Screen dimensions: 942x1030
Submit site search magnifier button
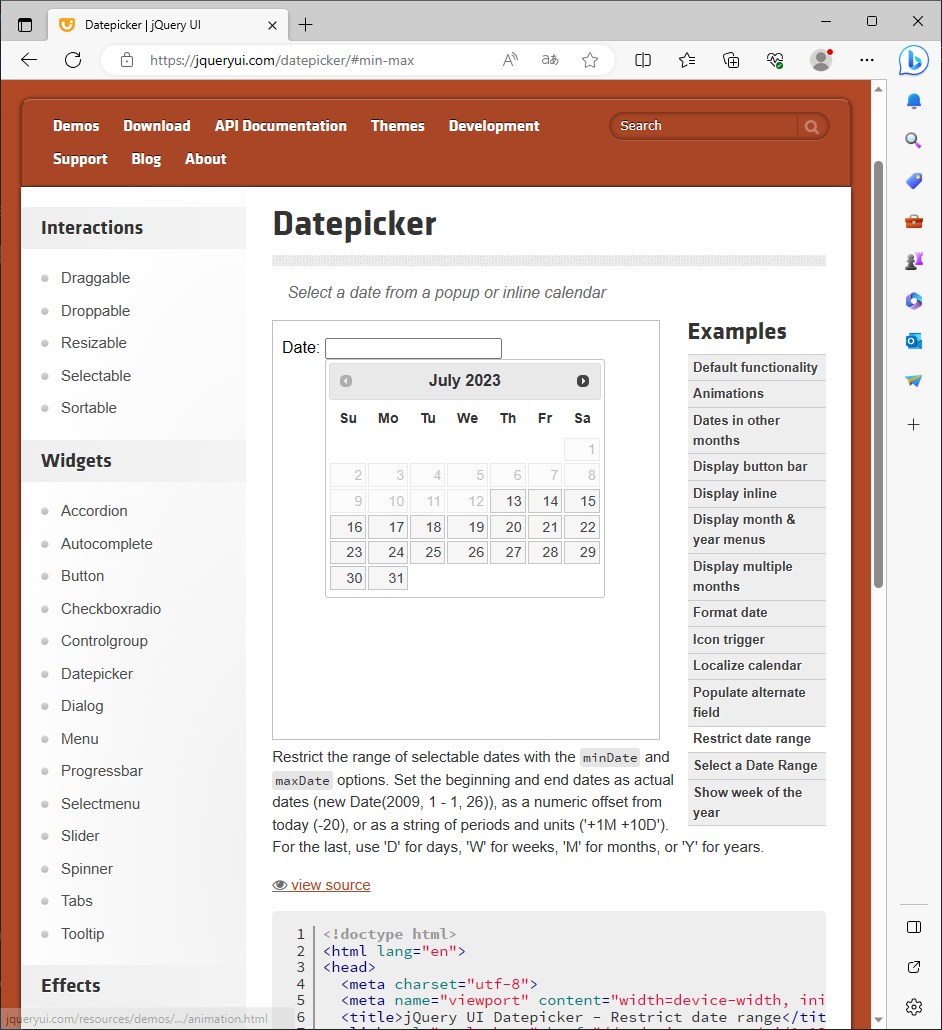pos(812,127)
